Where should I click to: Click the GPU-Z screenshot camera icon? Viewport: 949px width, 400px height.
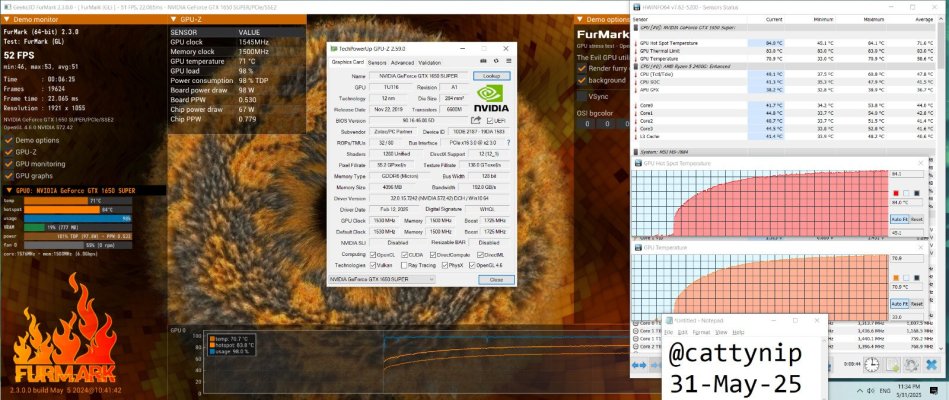pos(484,62)
